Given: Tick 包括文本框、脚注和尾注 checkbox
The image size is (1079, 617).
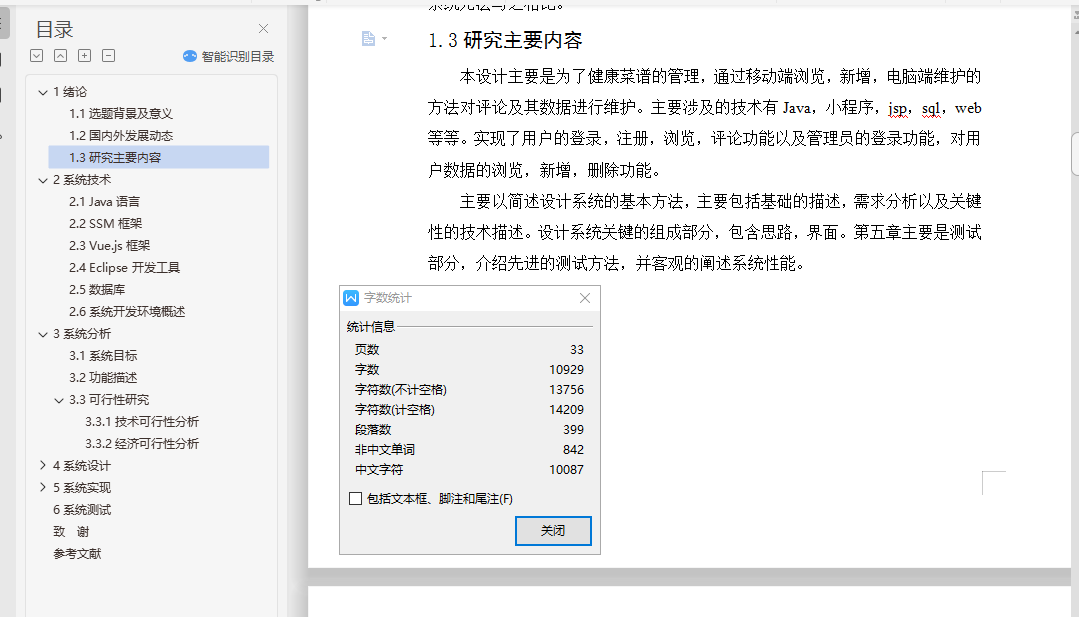Looking at the screenshot, I should pos(356,499).
